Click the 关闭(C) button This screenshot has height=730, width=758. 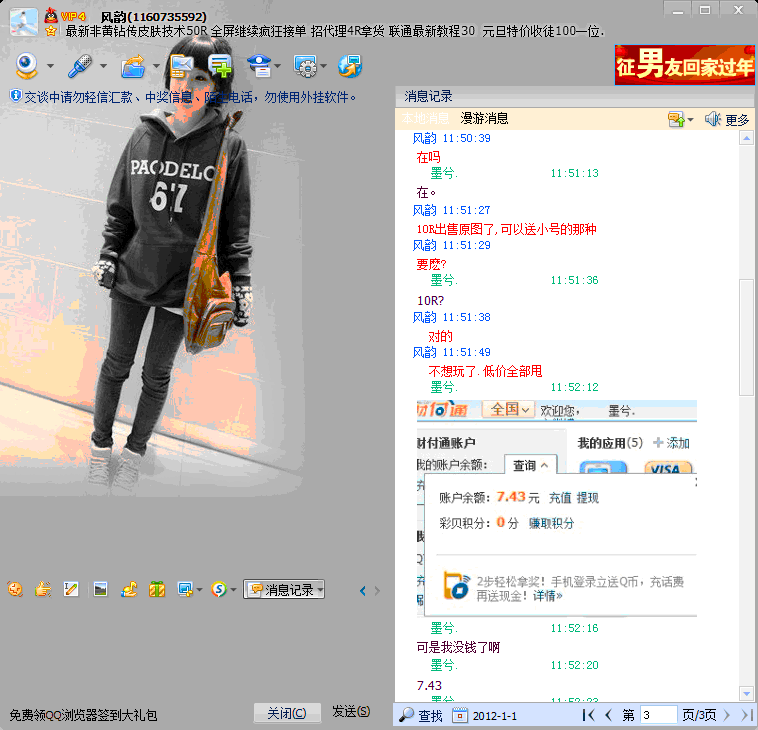[x=287, y=713]
